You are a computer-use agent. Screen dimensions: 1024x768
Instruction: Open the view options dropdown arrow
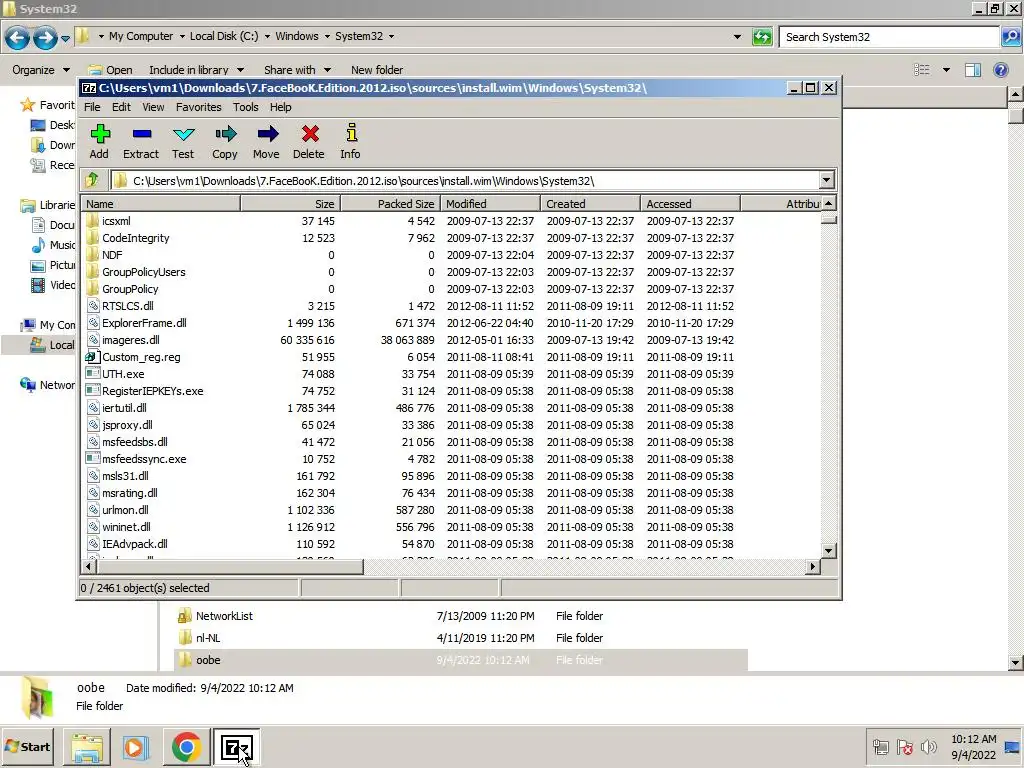(x=946, y=70)
